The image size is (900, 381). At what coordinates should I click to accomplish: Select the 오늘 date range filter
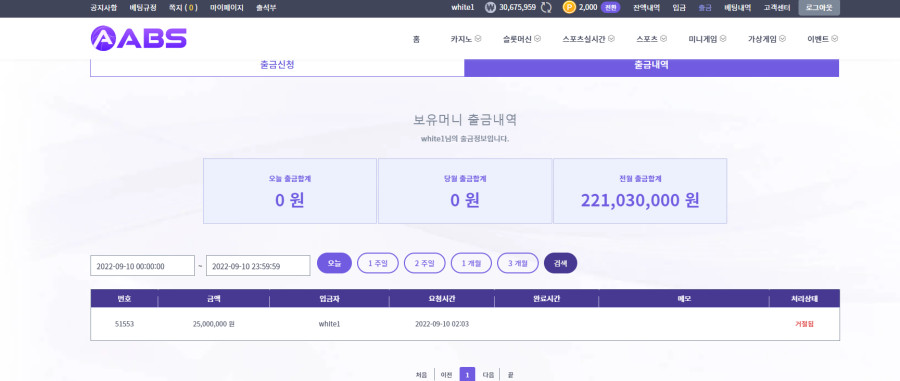pyautogui.click(x=334, y=263)
